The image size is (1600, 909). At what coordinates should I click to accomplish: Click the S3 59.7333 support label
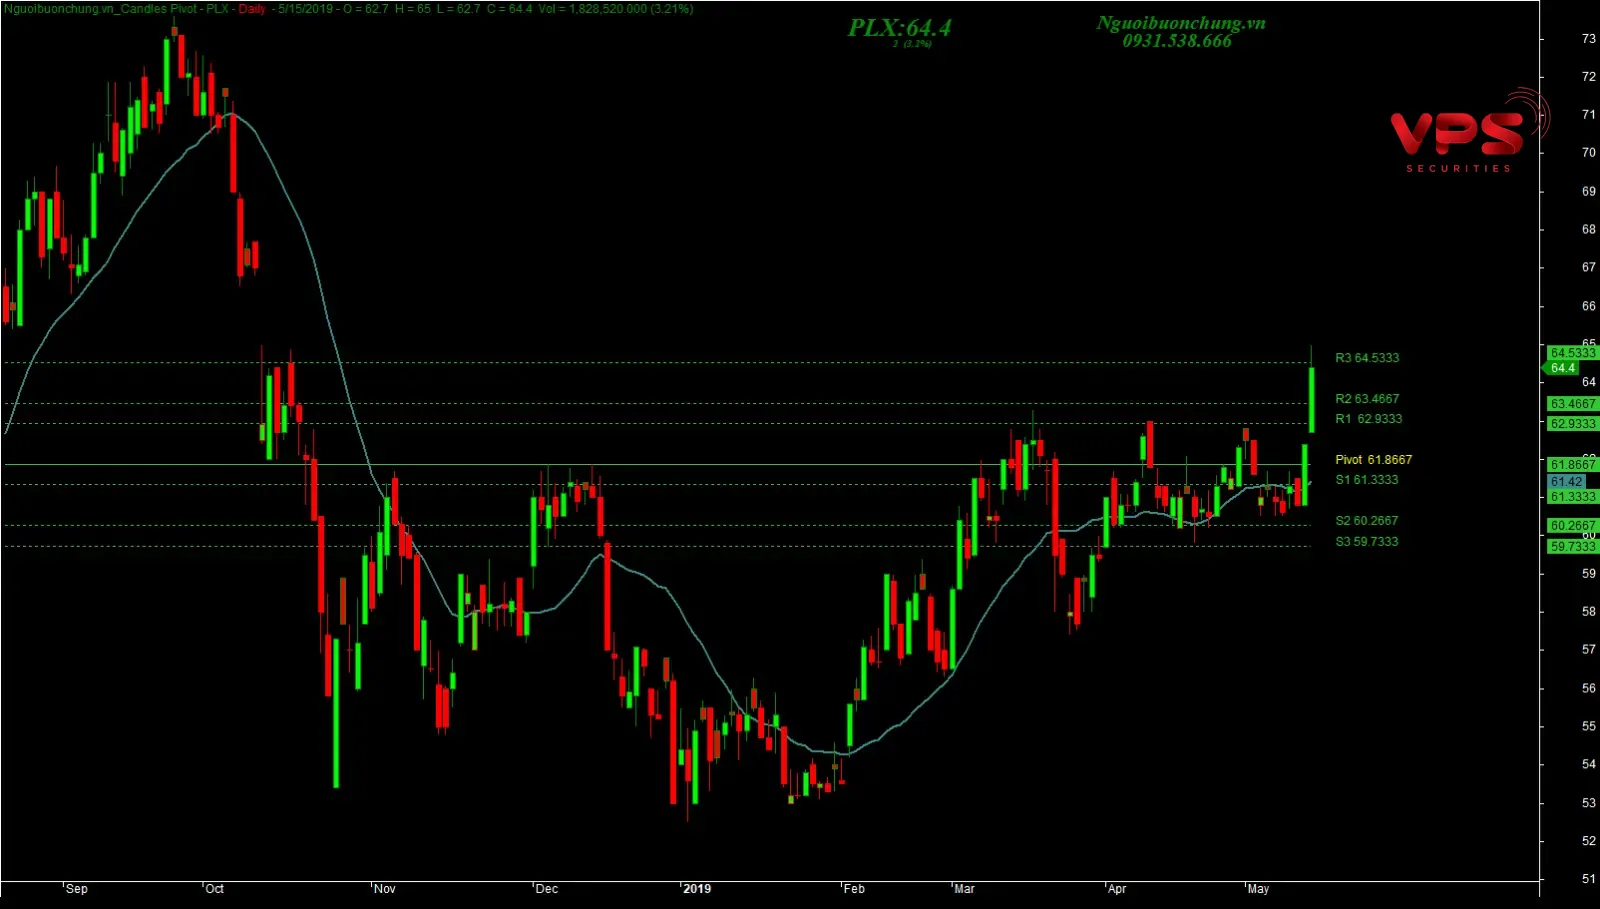pos(1367,542)
